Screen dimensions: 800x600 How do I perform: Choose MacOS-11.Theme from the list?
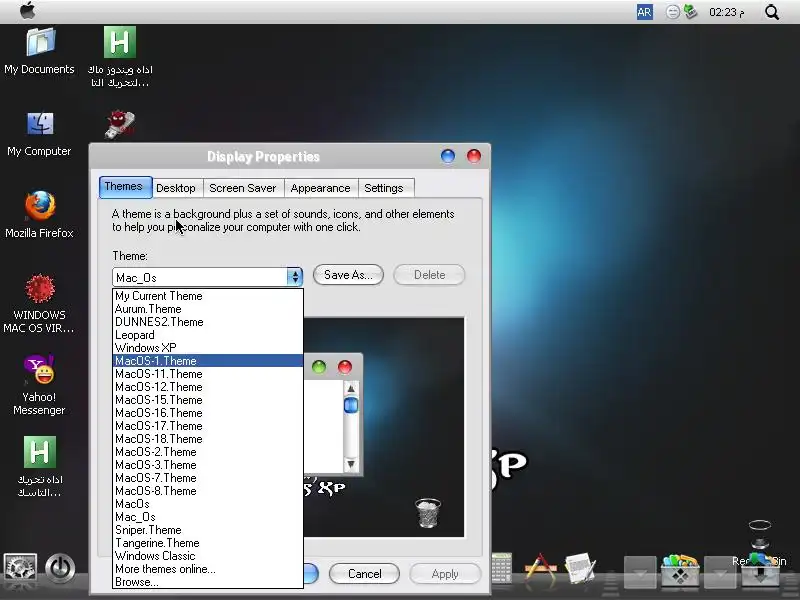tap(208, 374)
